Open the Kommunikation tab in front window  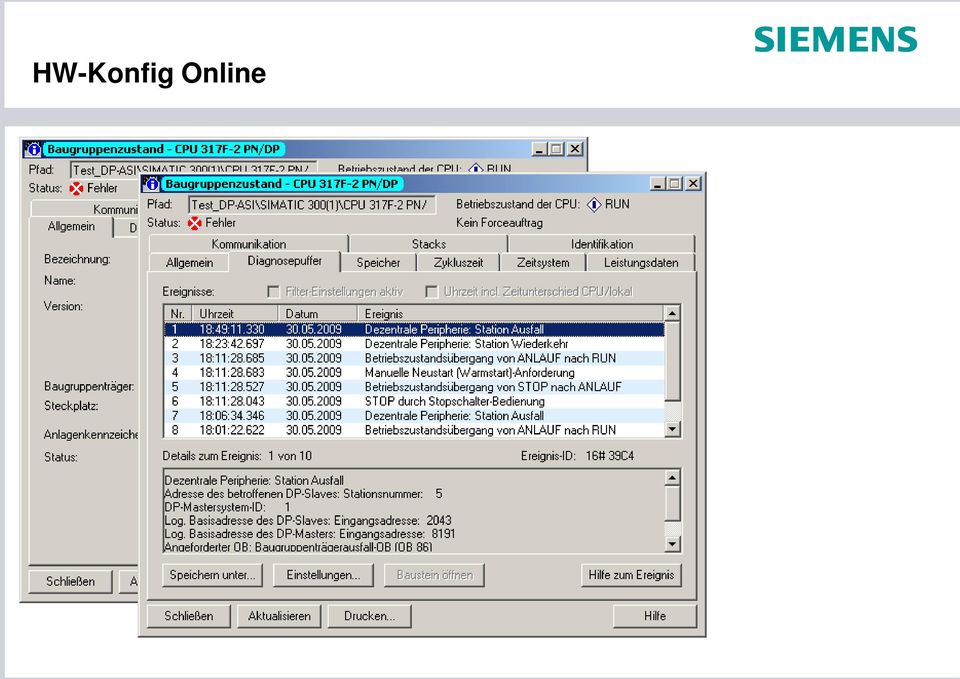pyautogui.click(x=249, y=244)
